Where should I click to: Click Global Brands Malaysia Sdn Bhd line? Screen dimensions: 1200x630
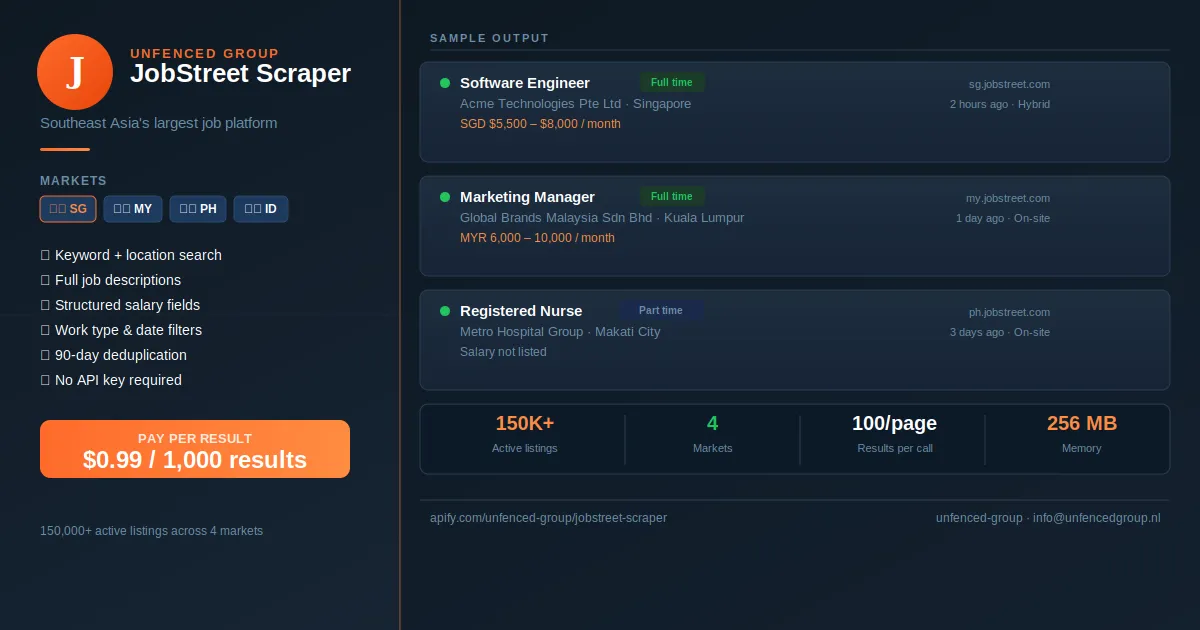click(602, 218)
